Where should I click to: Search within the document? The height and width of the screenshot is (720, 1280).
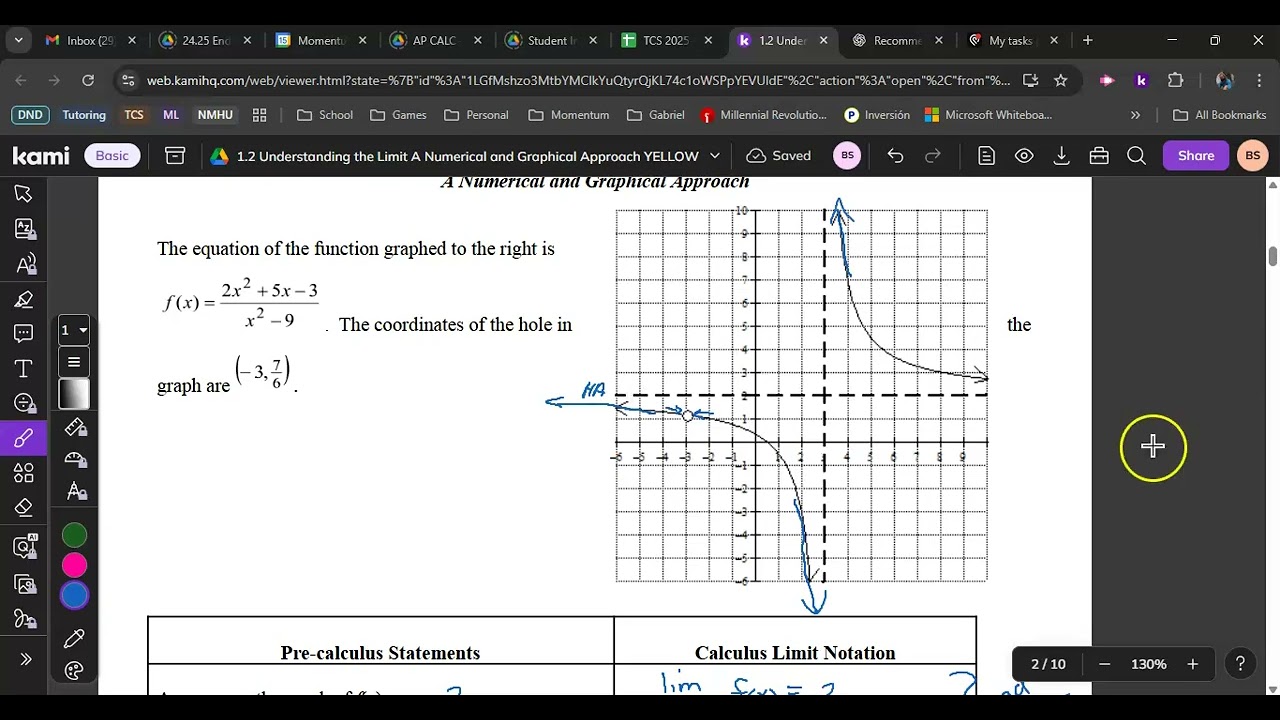(x=1136, y=156)
